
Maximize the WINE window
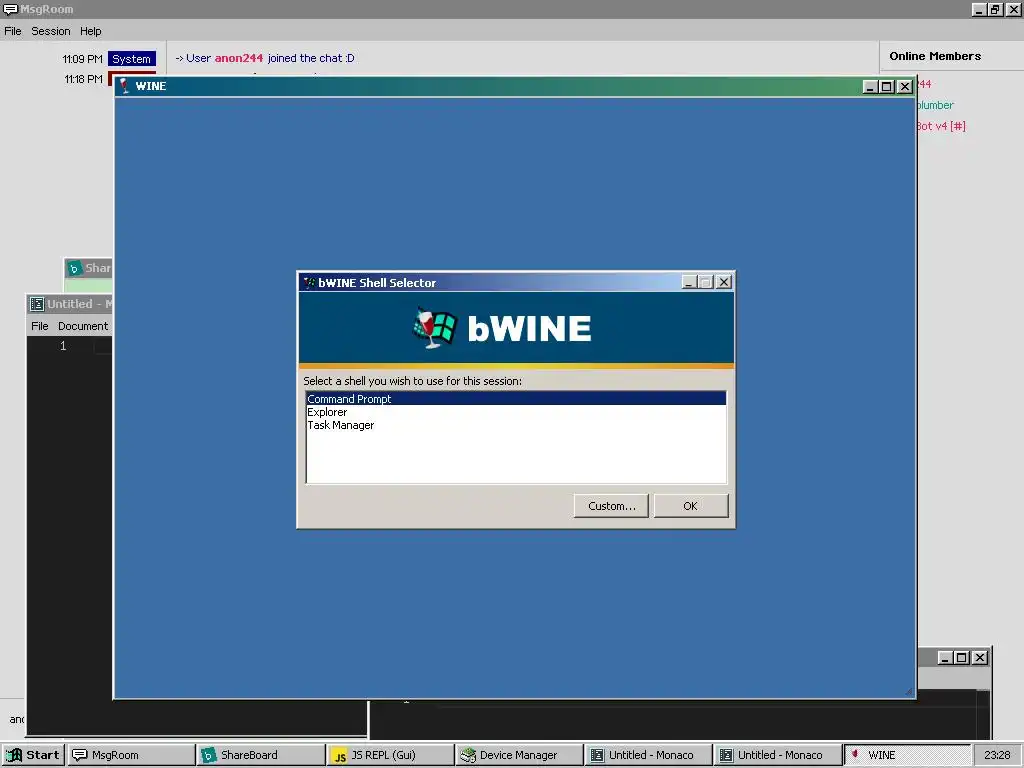[887, 86]
